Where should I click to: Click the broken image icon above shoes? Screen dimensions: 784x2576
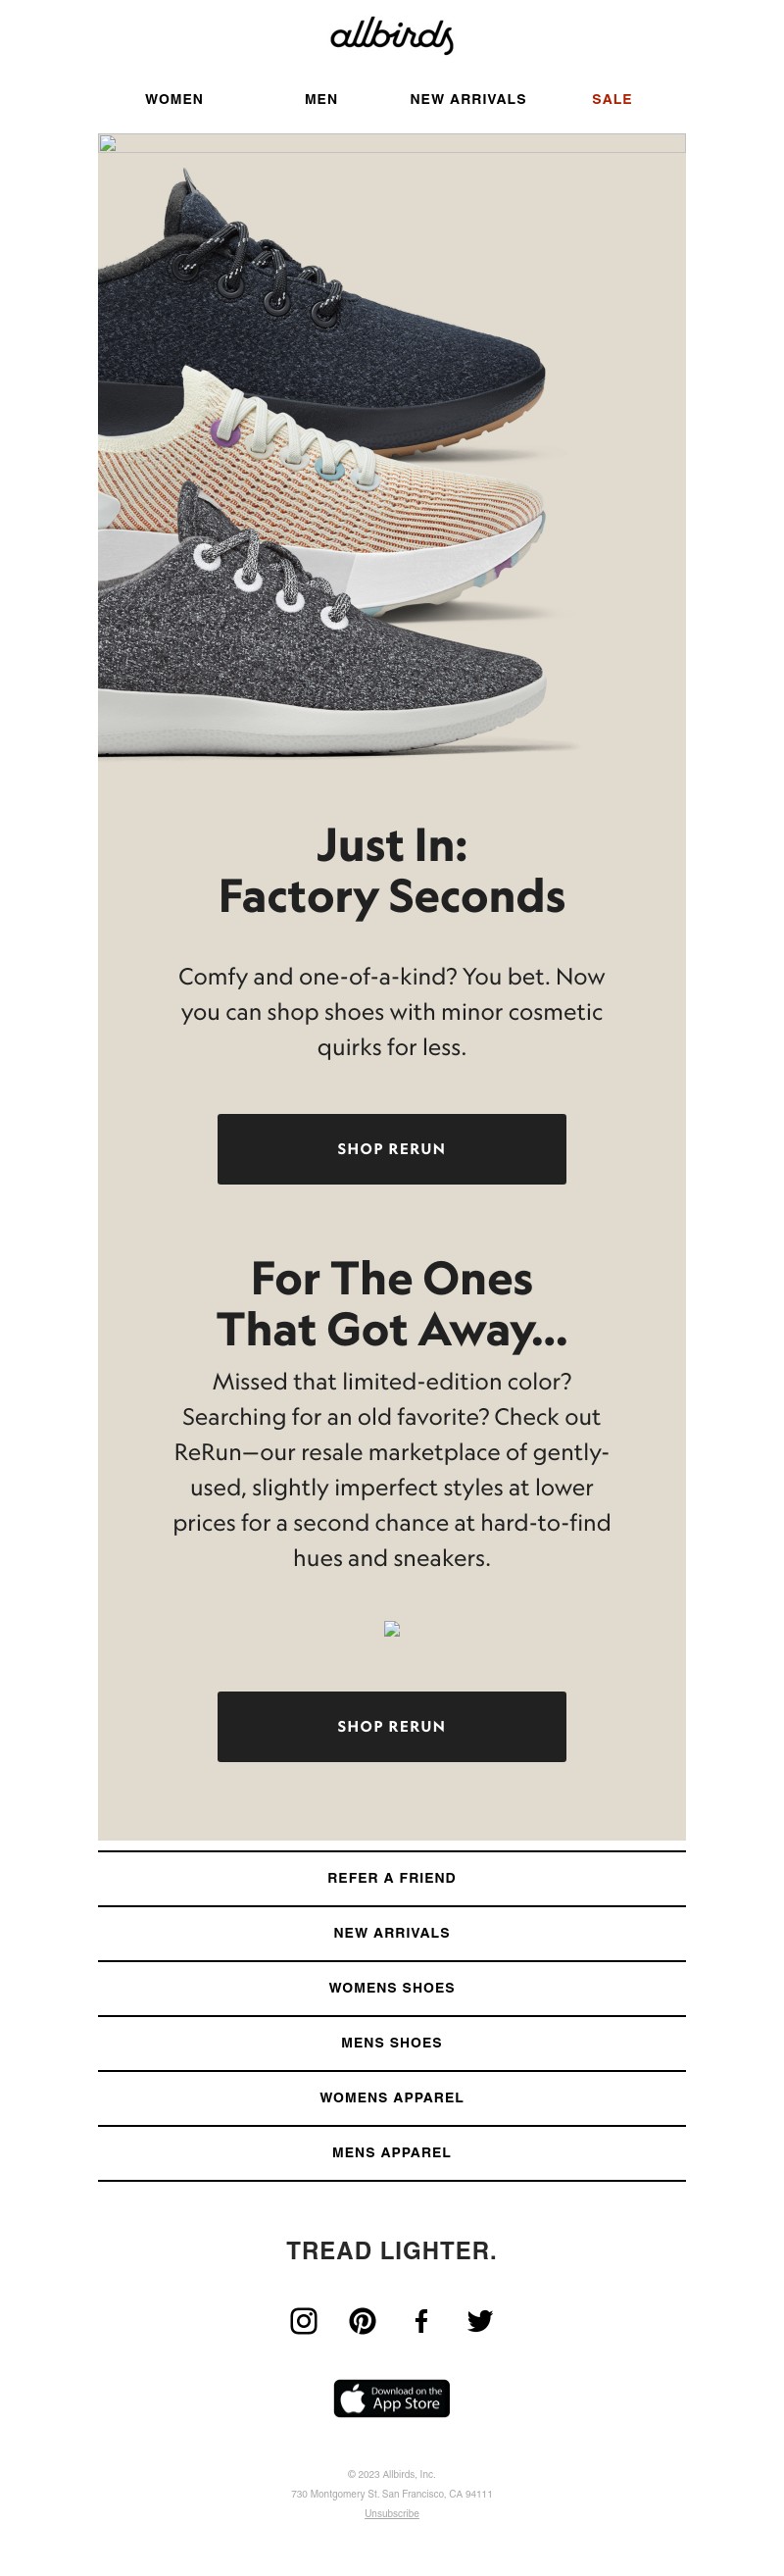point(108,143)
